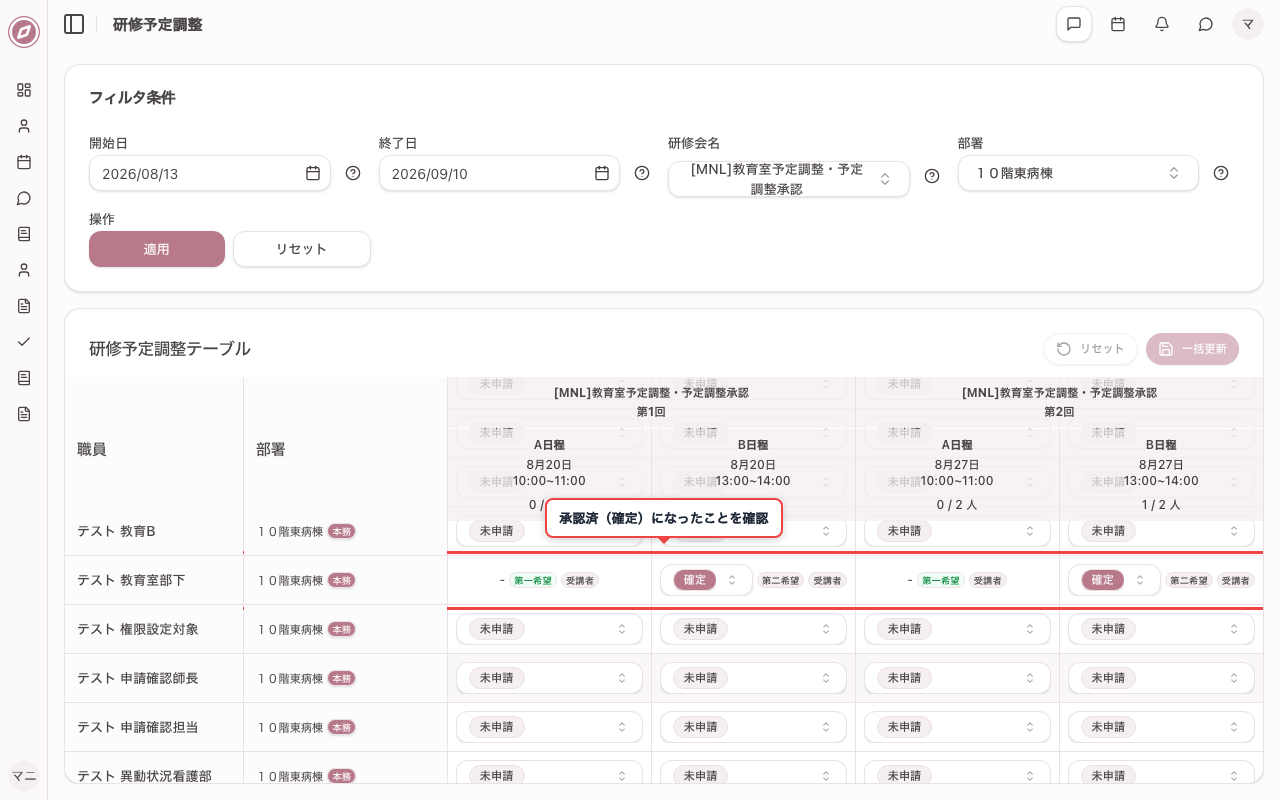Click 0 / 2 人 count under 8月27日 A日程
The width and height of the screenshot is (1280, 800).
pyautogui.click(x=957, y=505)
